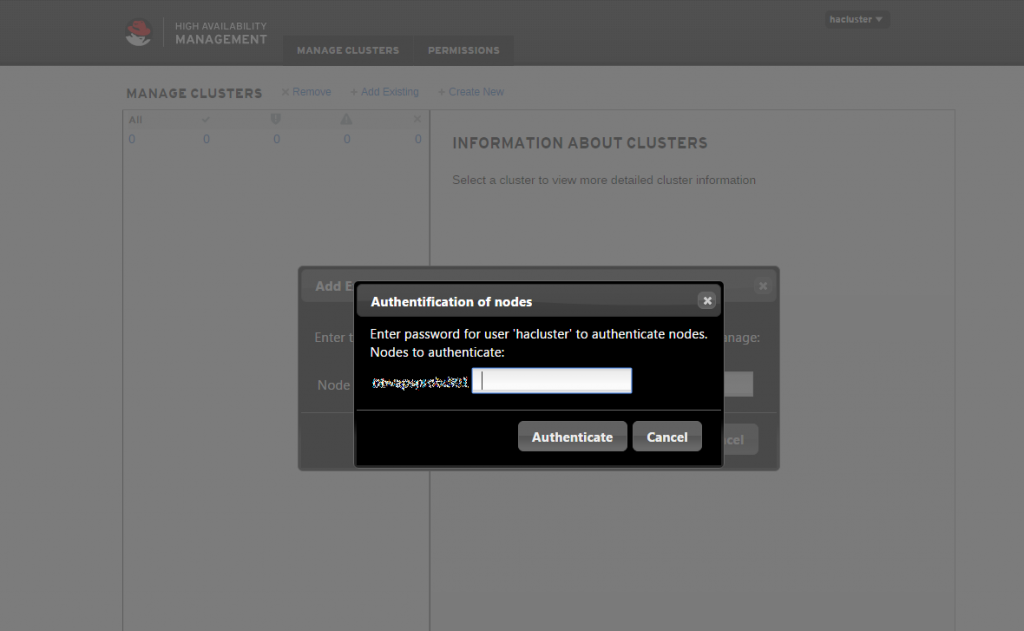Select the checkmark status filter icon

206,119
